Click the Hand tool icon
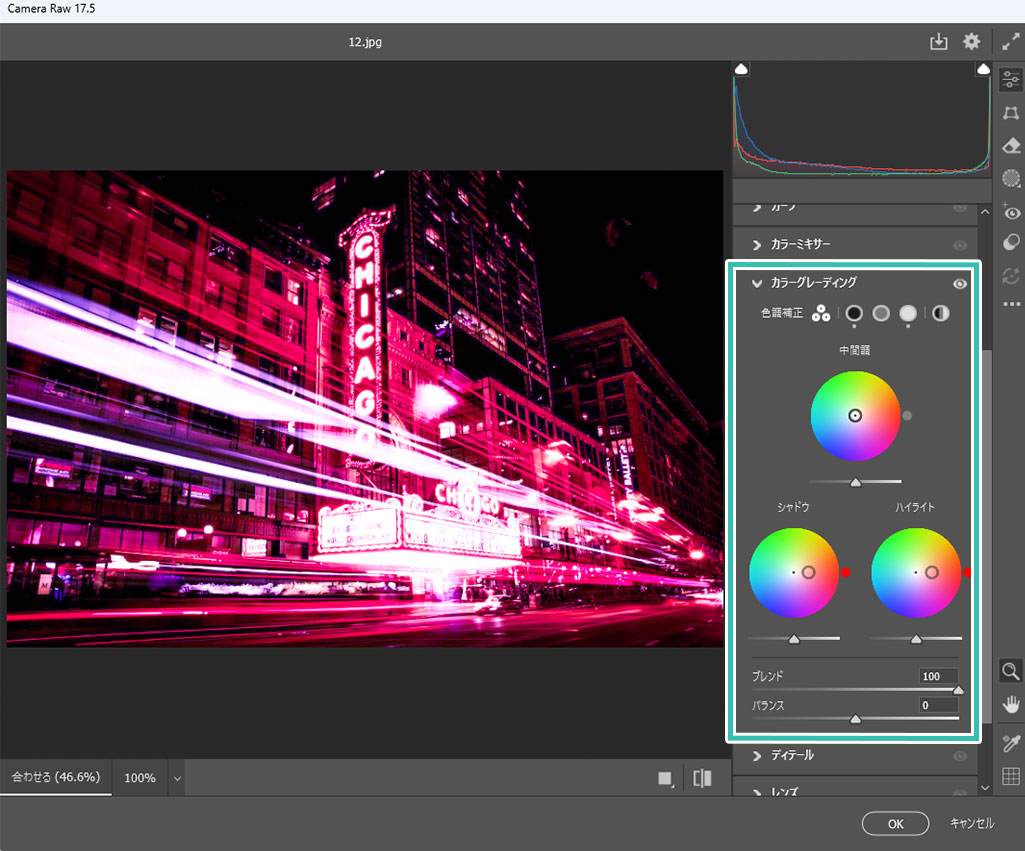Image resolution: width=1025 pixels, height=851 pixels. coord(1010,703)
